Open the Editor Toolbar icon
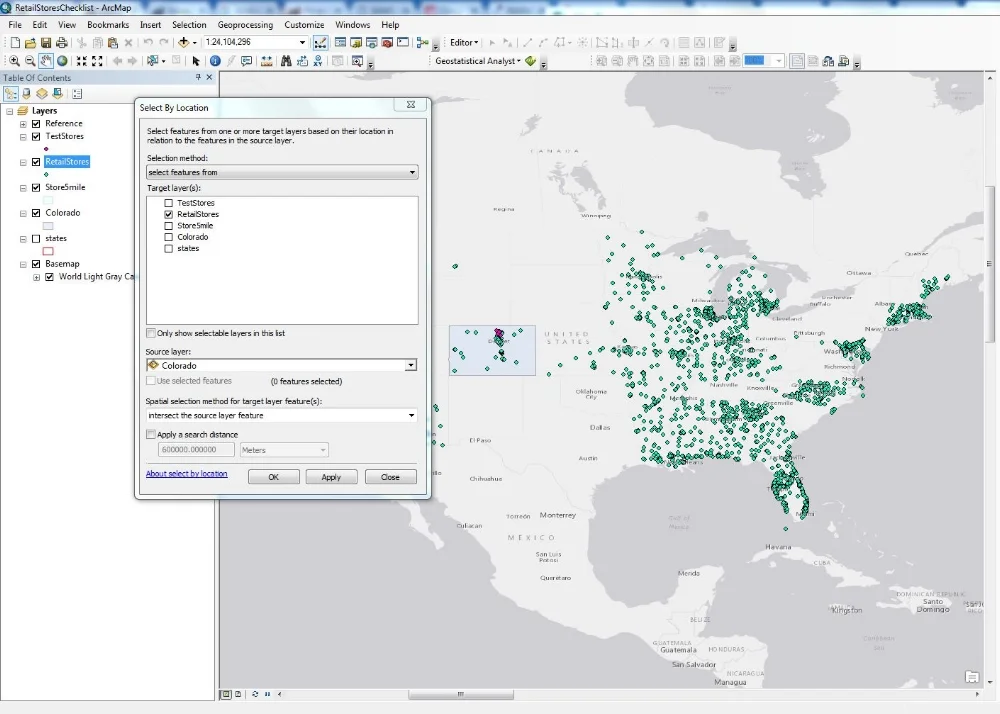1000x714 pixels. pyautogui.click(x=320, y=43)
